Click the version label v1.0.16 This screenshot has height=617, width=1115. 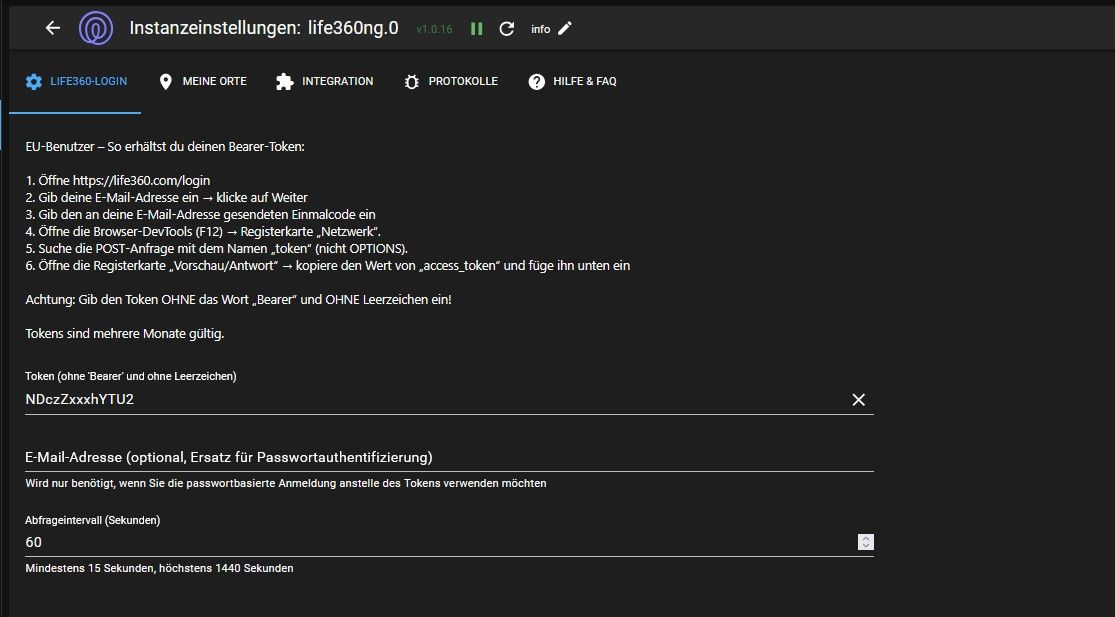click(434, 29)
